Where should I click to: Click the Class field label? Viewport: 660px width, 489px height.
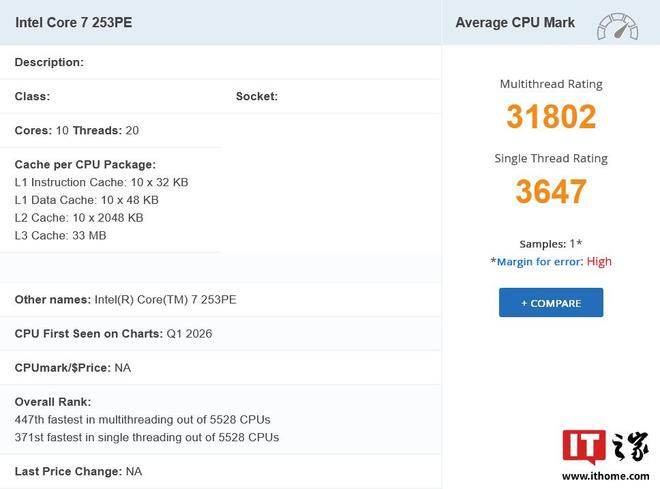(32, 97)
